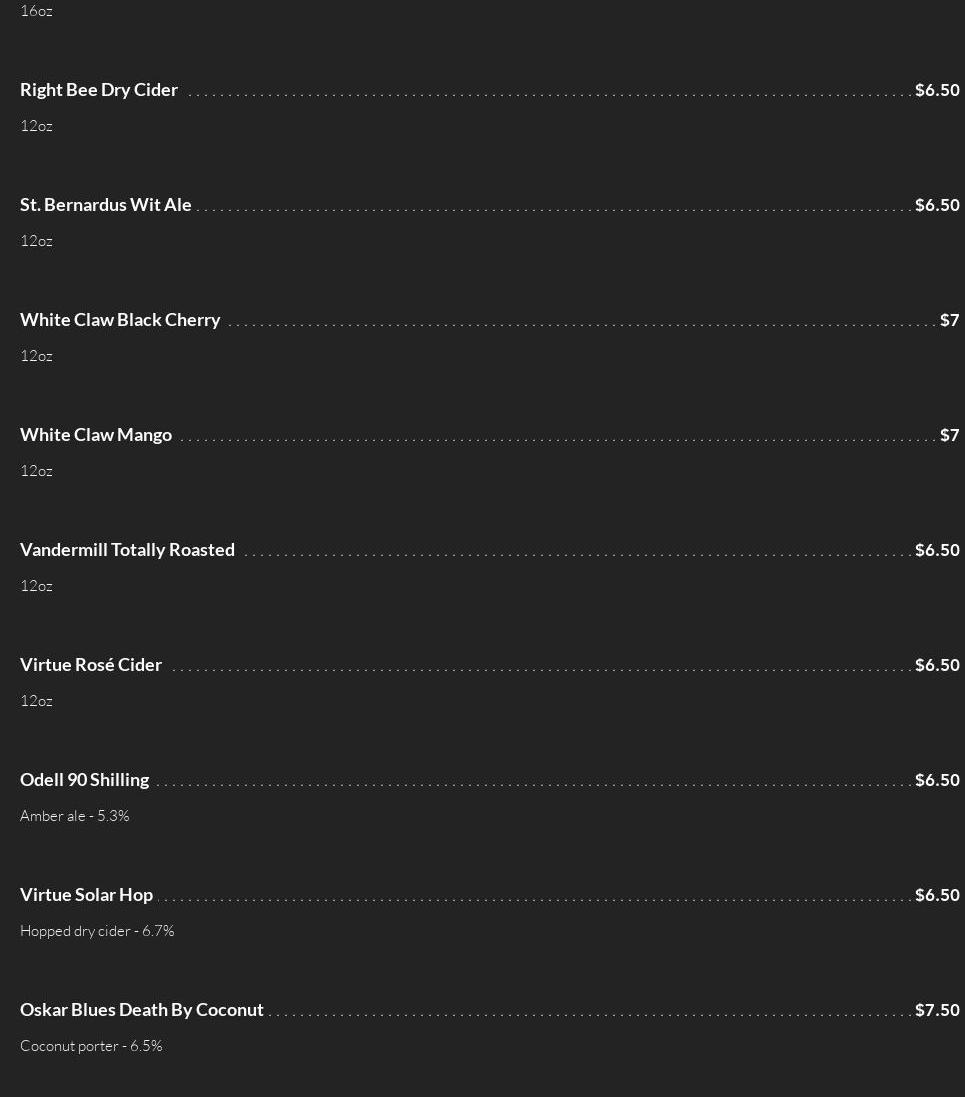
Task: Click the Amber ale - 5.3% description
Action: (x=75, y=816)
